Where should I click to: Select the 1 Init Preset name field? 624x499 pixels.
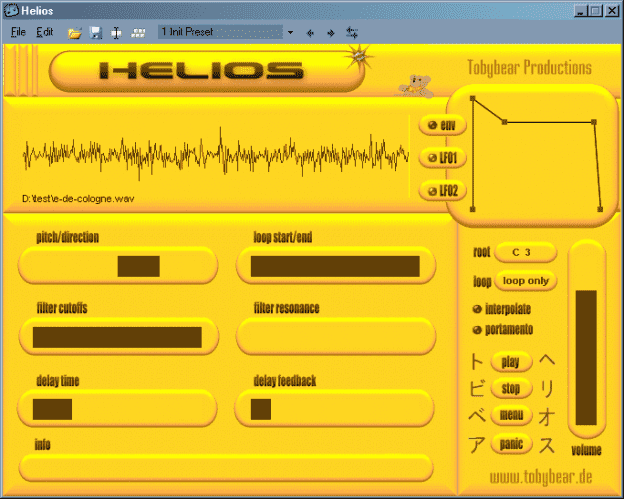pyautogui.click(x=221, y=32)
